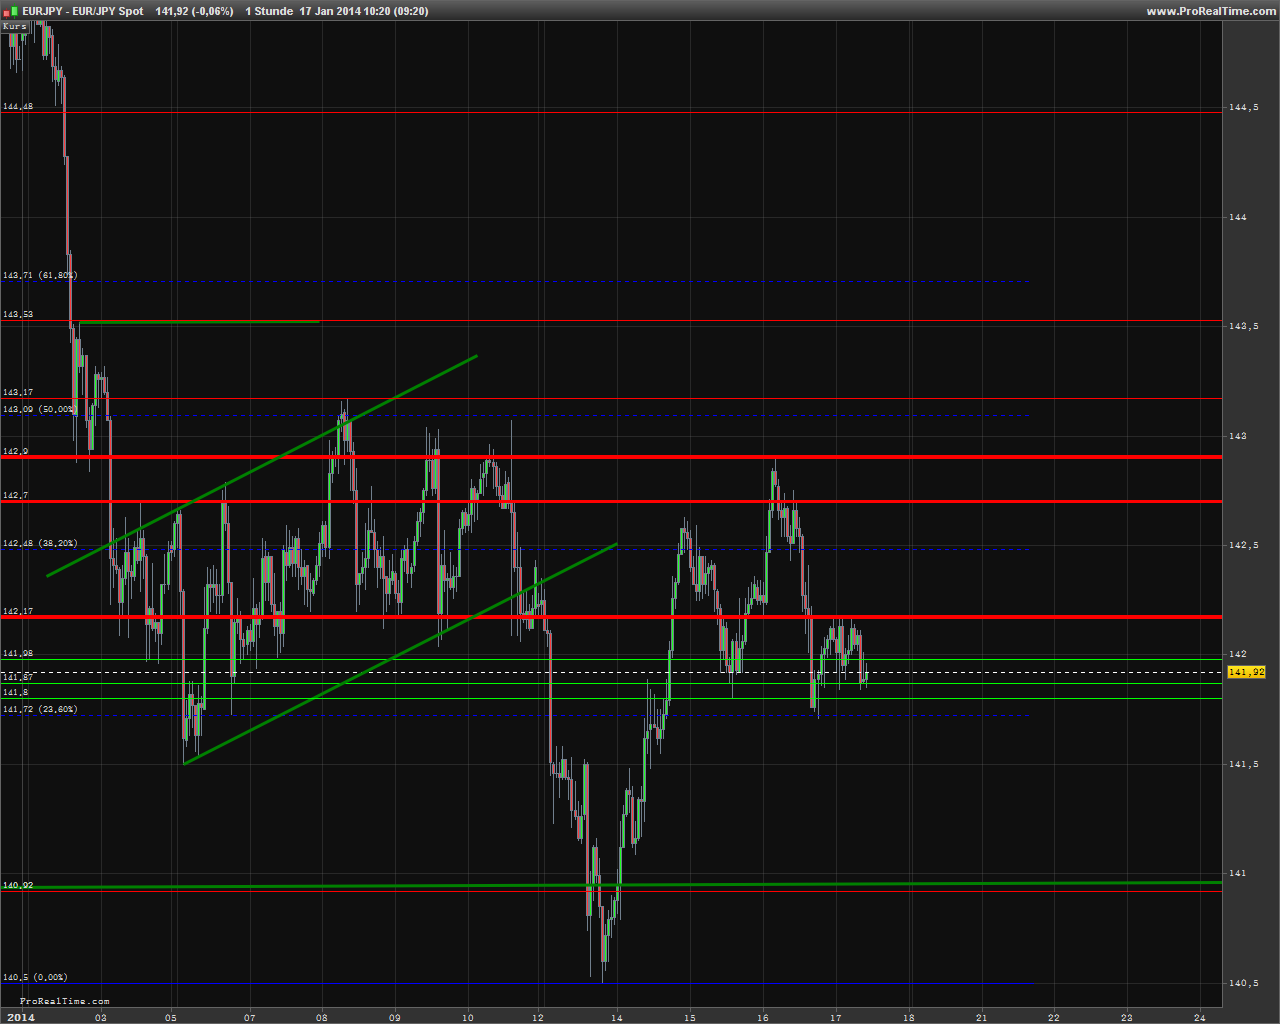Open the Kurs price panel label
This screenshot has height=1024, width=1280.
pos(15,26)
